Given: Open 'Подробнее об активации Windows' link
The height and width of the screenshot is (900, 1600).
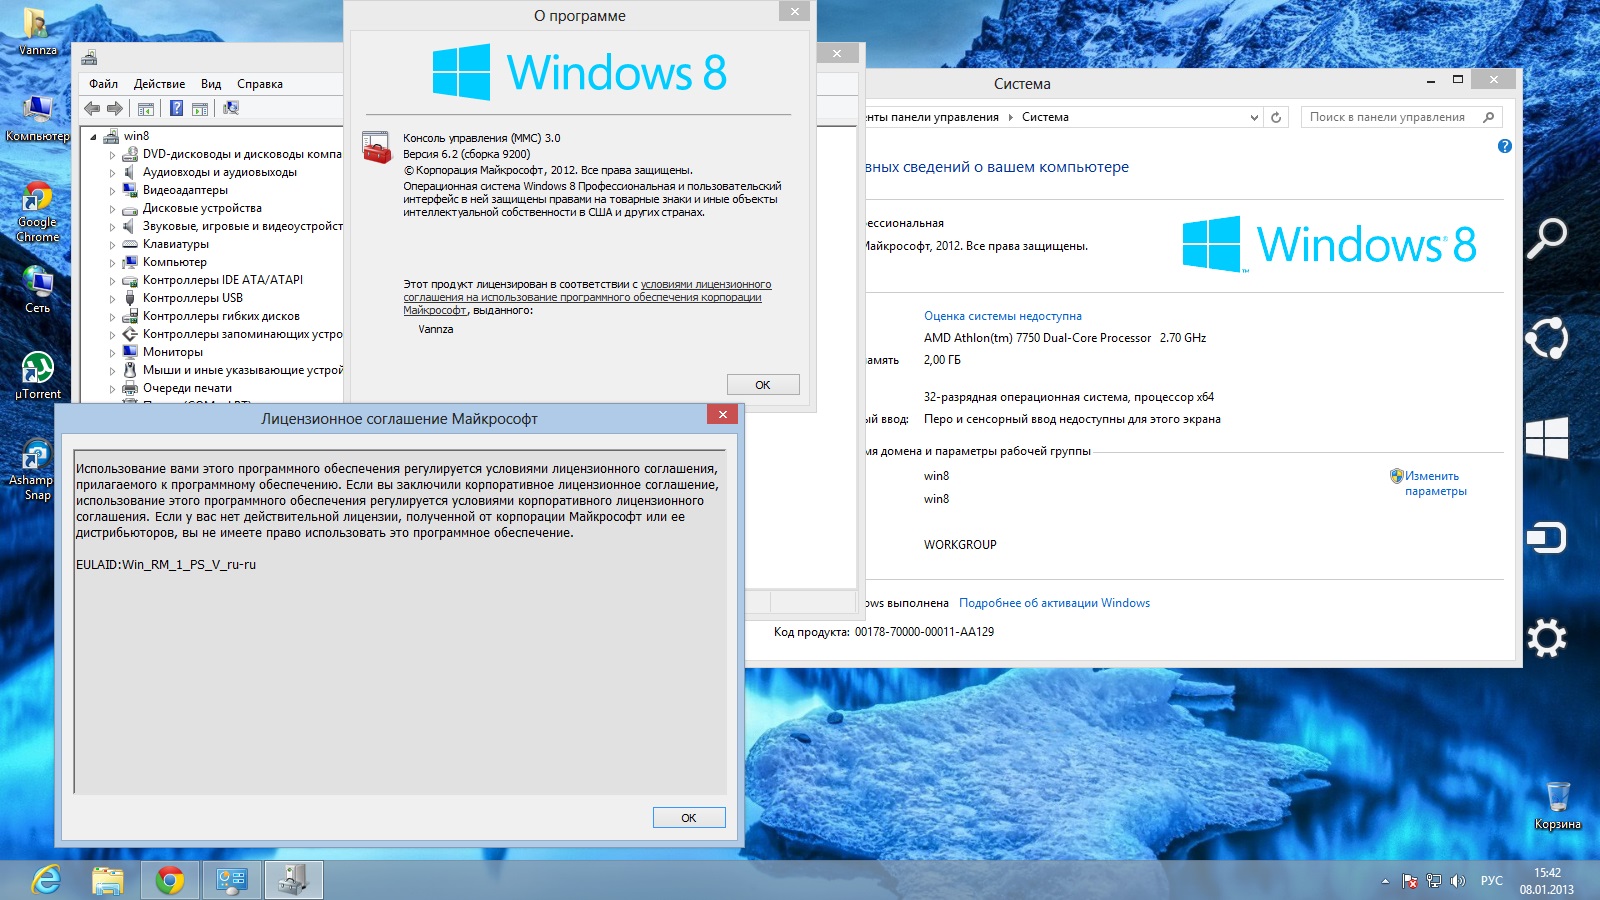Looking at the screenshot, I should [1054, 603].
